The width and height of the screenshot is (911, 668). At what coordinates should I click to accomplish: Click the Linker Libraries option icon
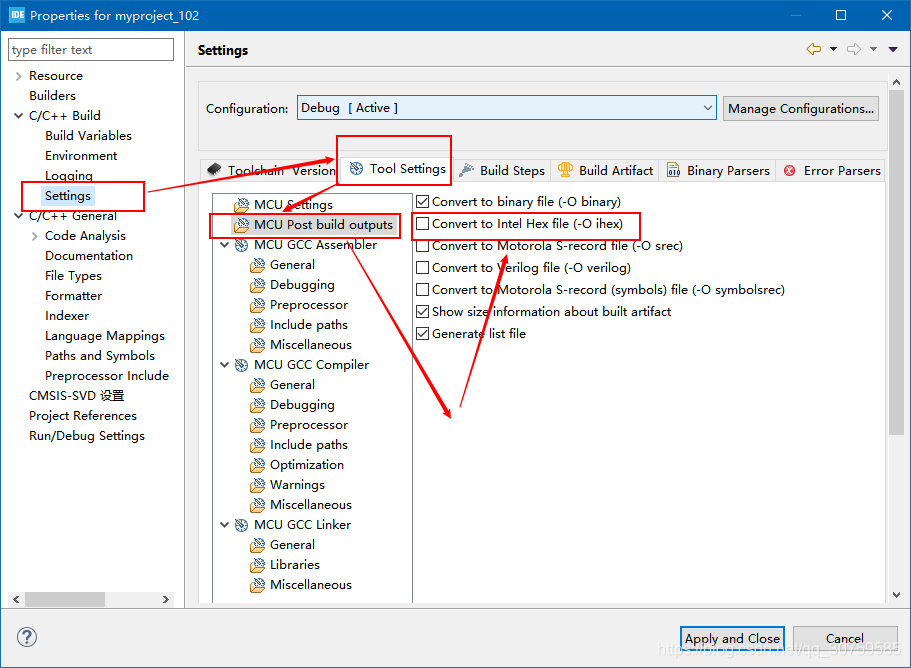pyautogui.click(x=257, y=565)
